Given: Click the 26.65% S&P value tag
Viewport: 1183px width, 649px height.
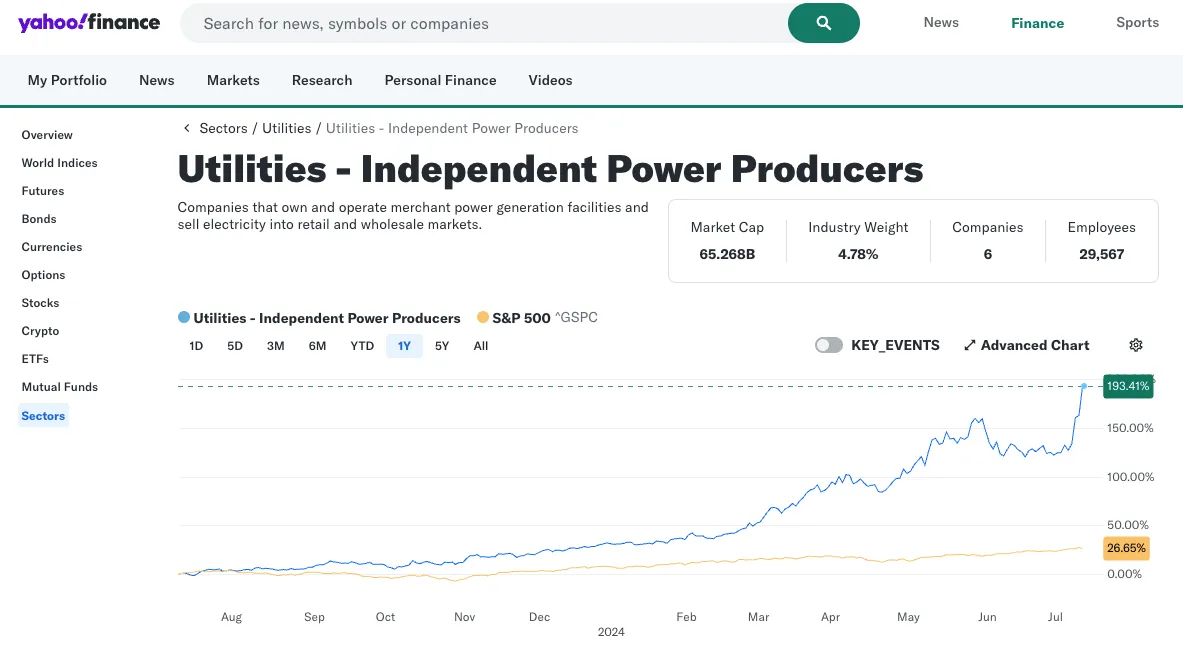Looking at the screenshot, I should click(1126, 548).
